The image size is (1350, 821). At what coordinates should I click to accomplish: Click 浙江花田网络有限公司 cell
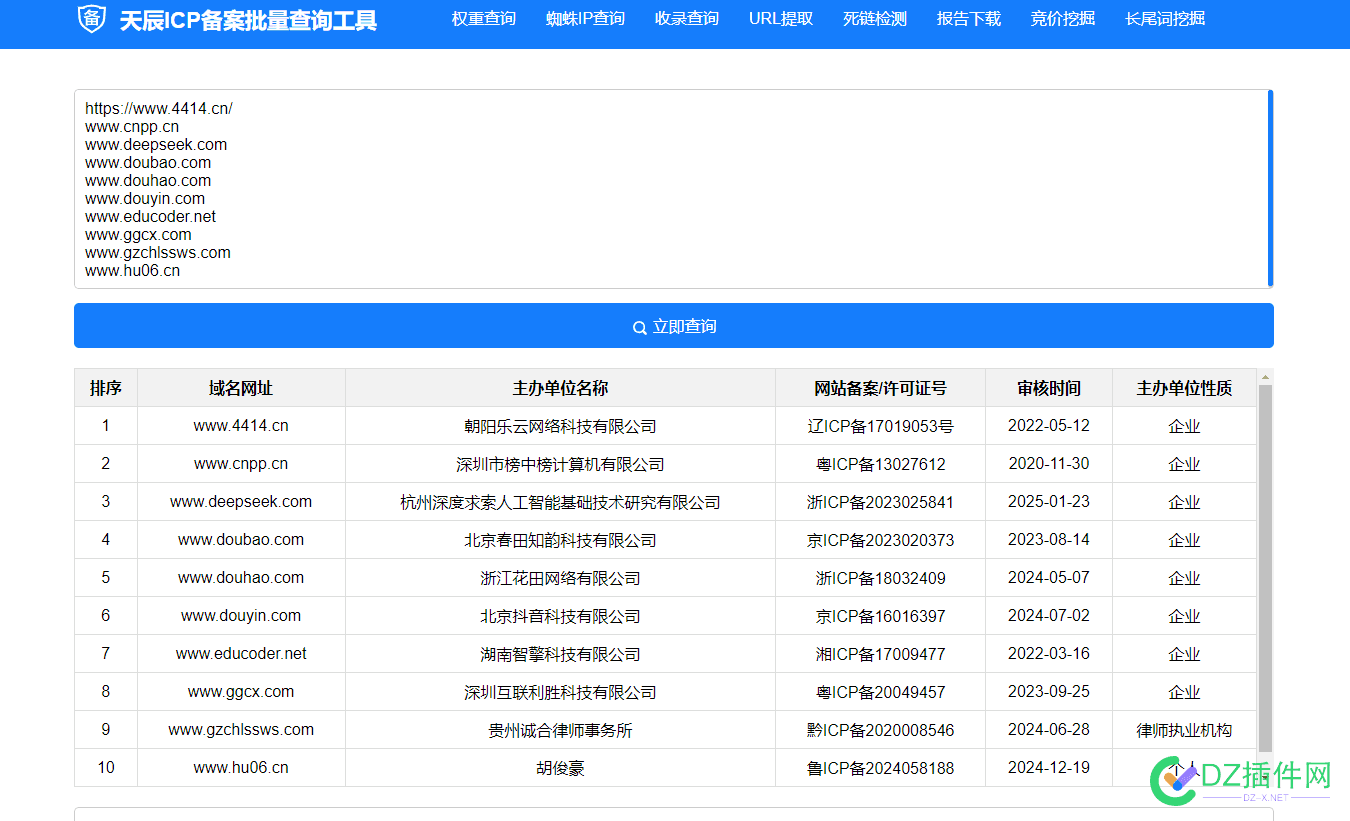click(560, 578)
